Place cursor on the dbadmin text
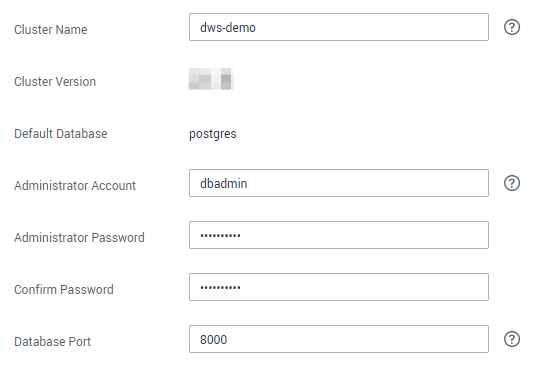This screenshot has width=544, height=372. pyautogui.click(x=223, y=184)
